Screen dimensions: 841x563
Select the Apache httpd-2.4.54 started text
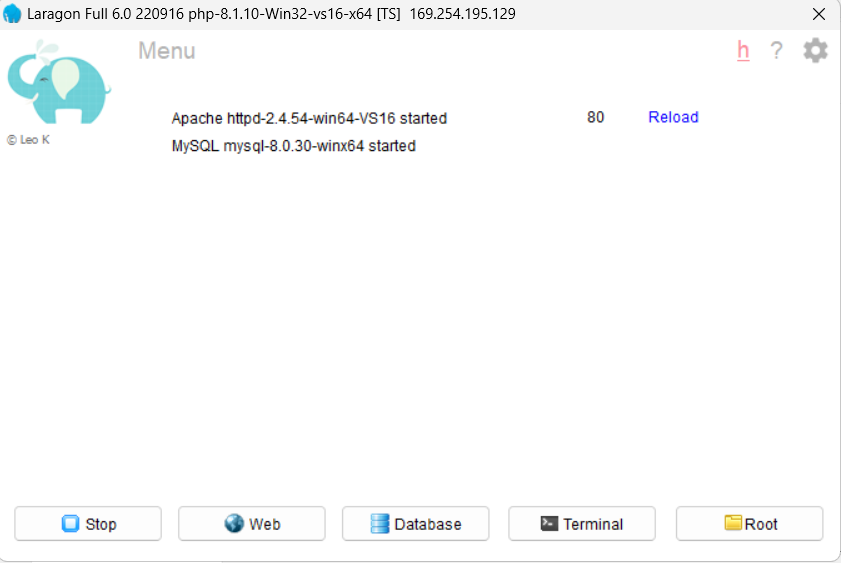click(x=309, y=118)
